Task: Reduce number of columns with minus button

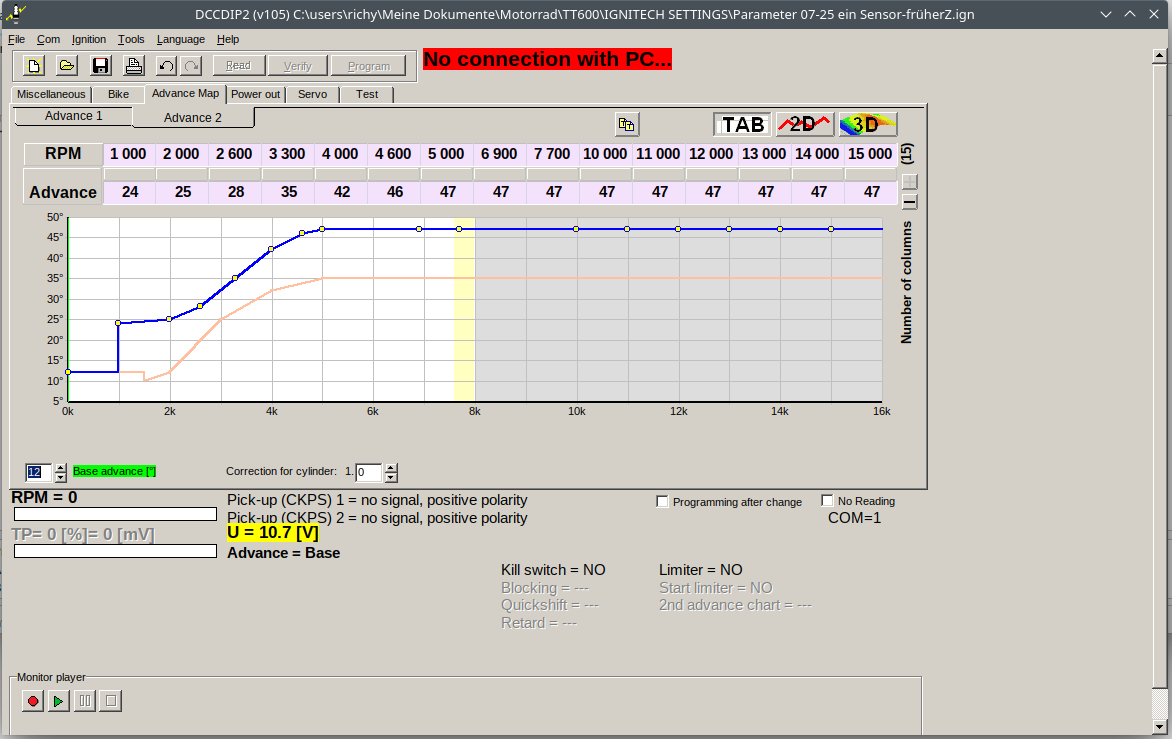Action: click(909, 201)
